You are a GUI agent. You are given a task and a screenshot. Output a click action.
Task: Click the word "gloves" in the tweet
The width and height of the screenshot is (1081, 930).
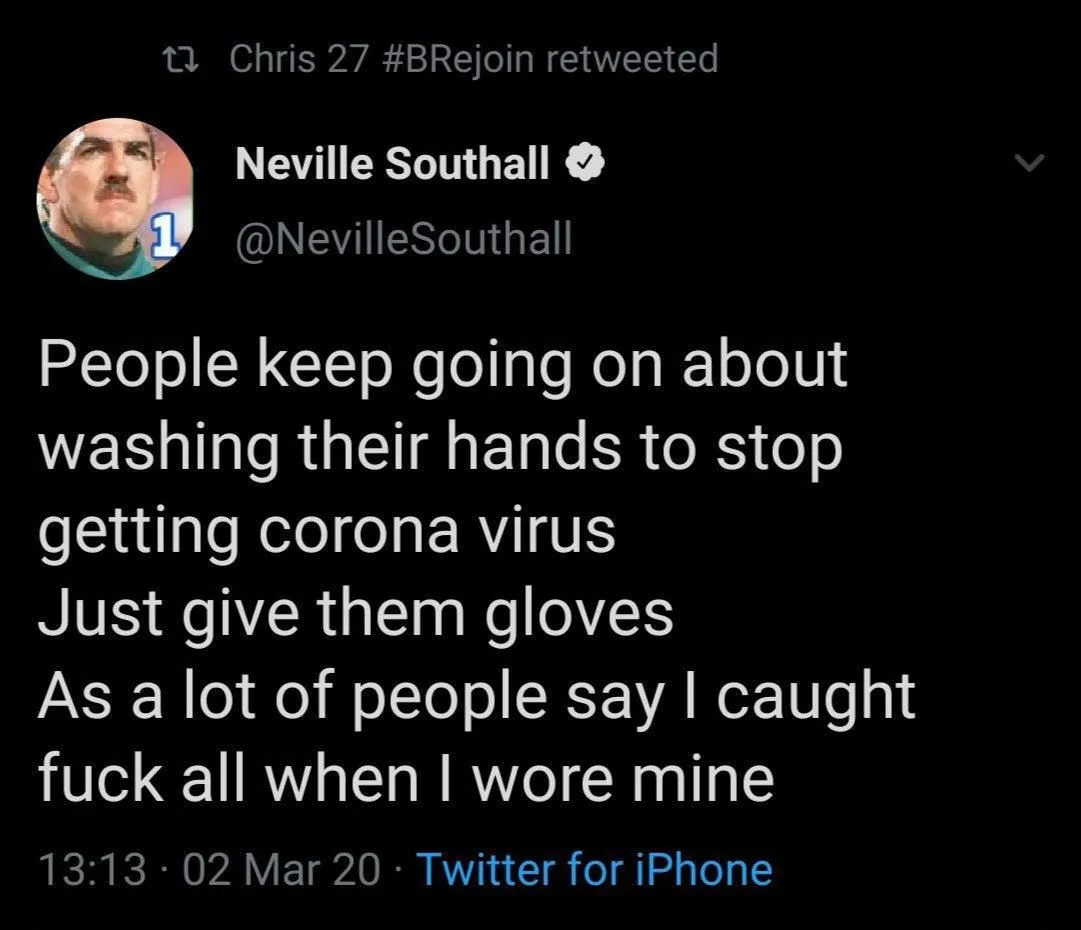pos(580,614)
